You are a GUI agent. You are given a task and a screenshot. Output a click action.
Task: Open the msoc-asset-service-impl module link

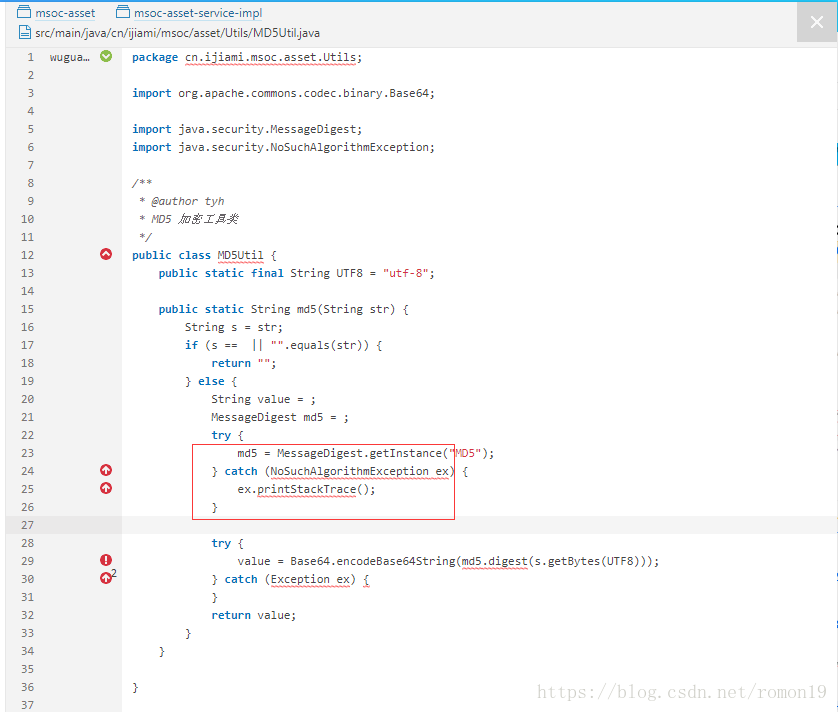tap(198, 13)
